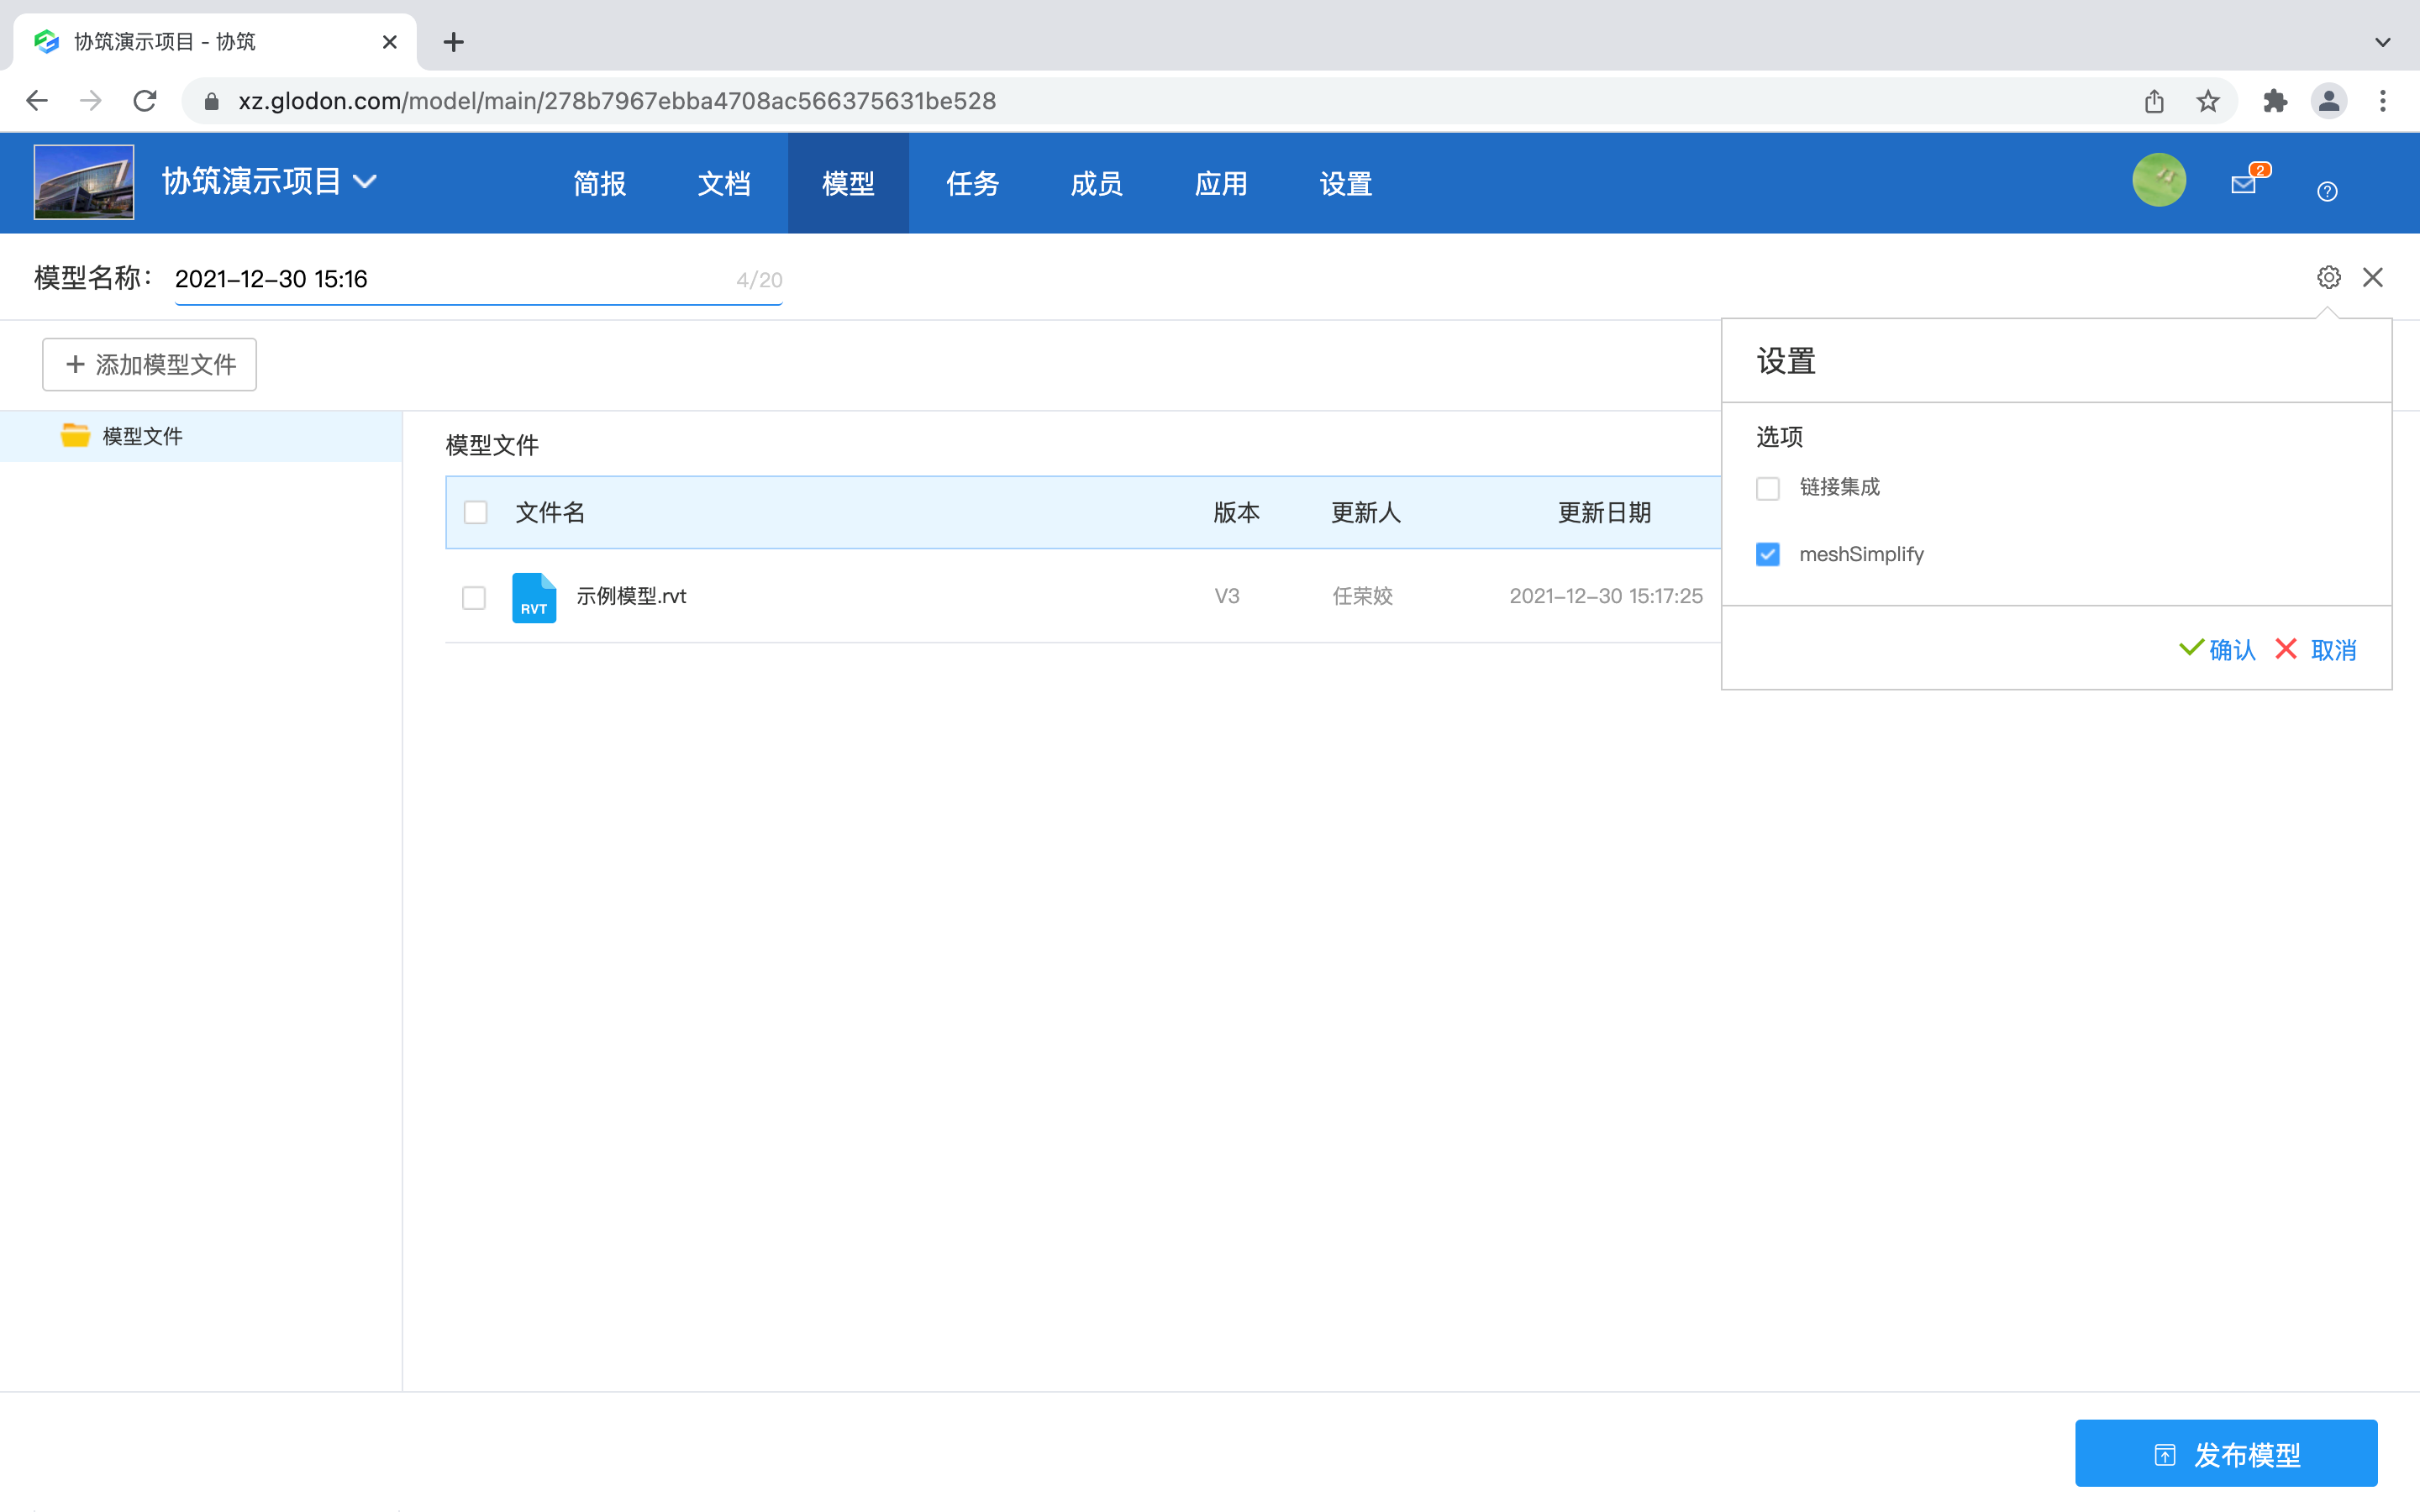This screenshot has height=1512, width=2420.
Task: Click the project thumbnail image in the header
Action: coord(83,181)
